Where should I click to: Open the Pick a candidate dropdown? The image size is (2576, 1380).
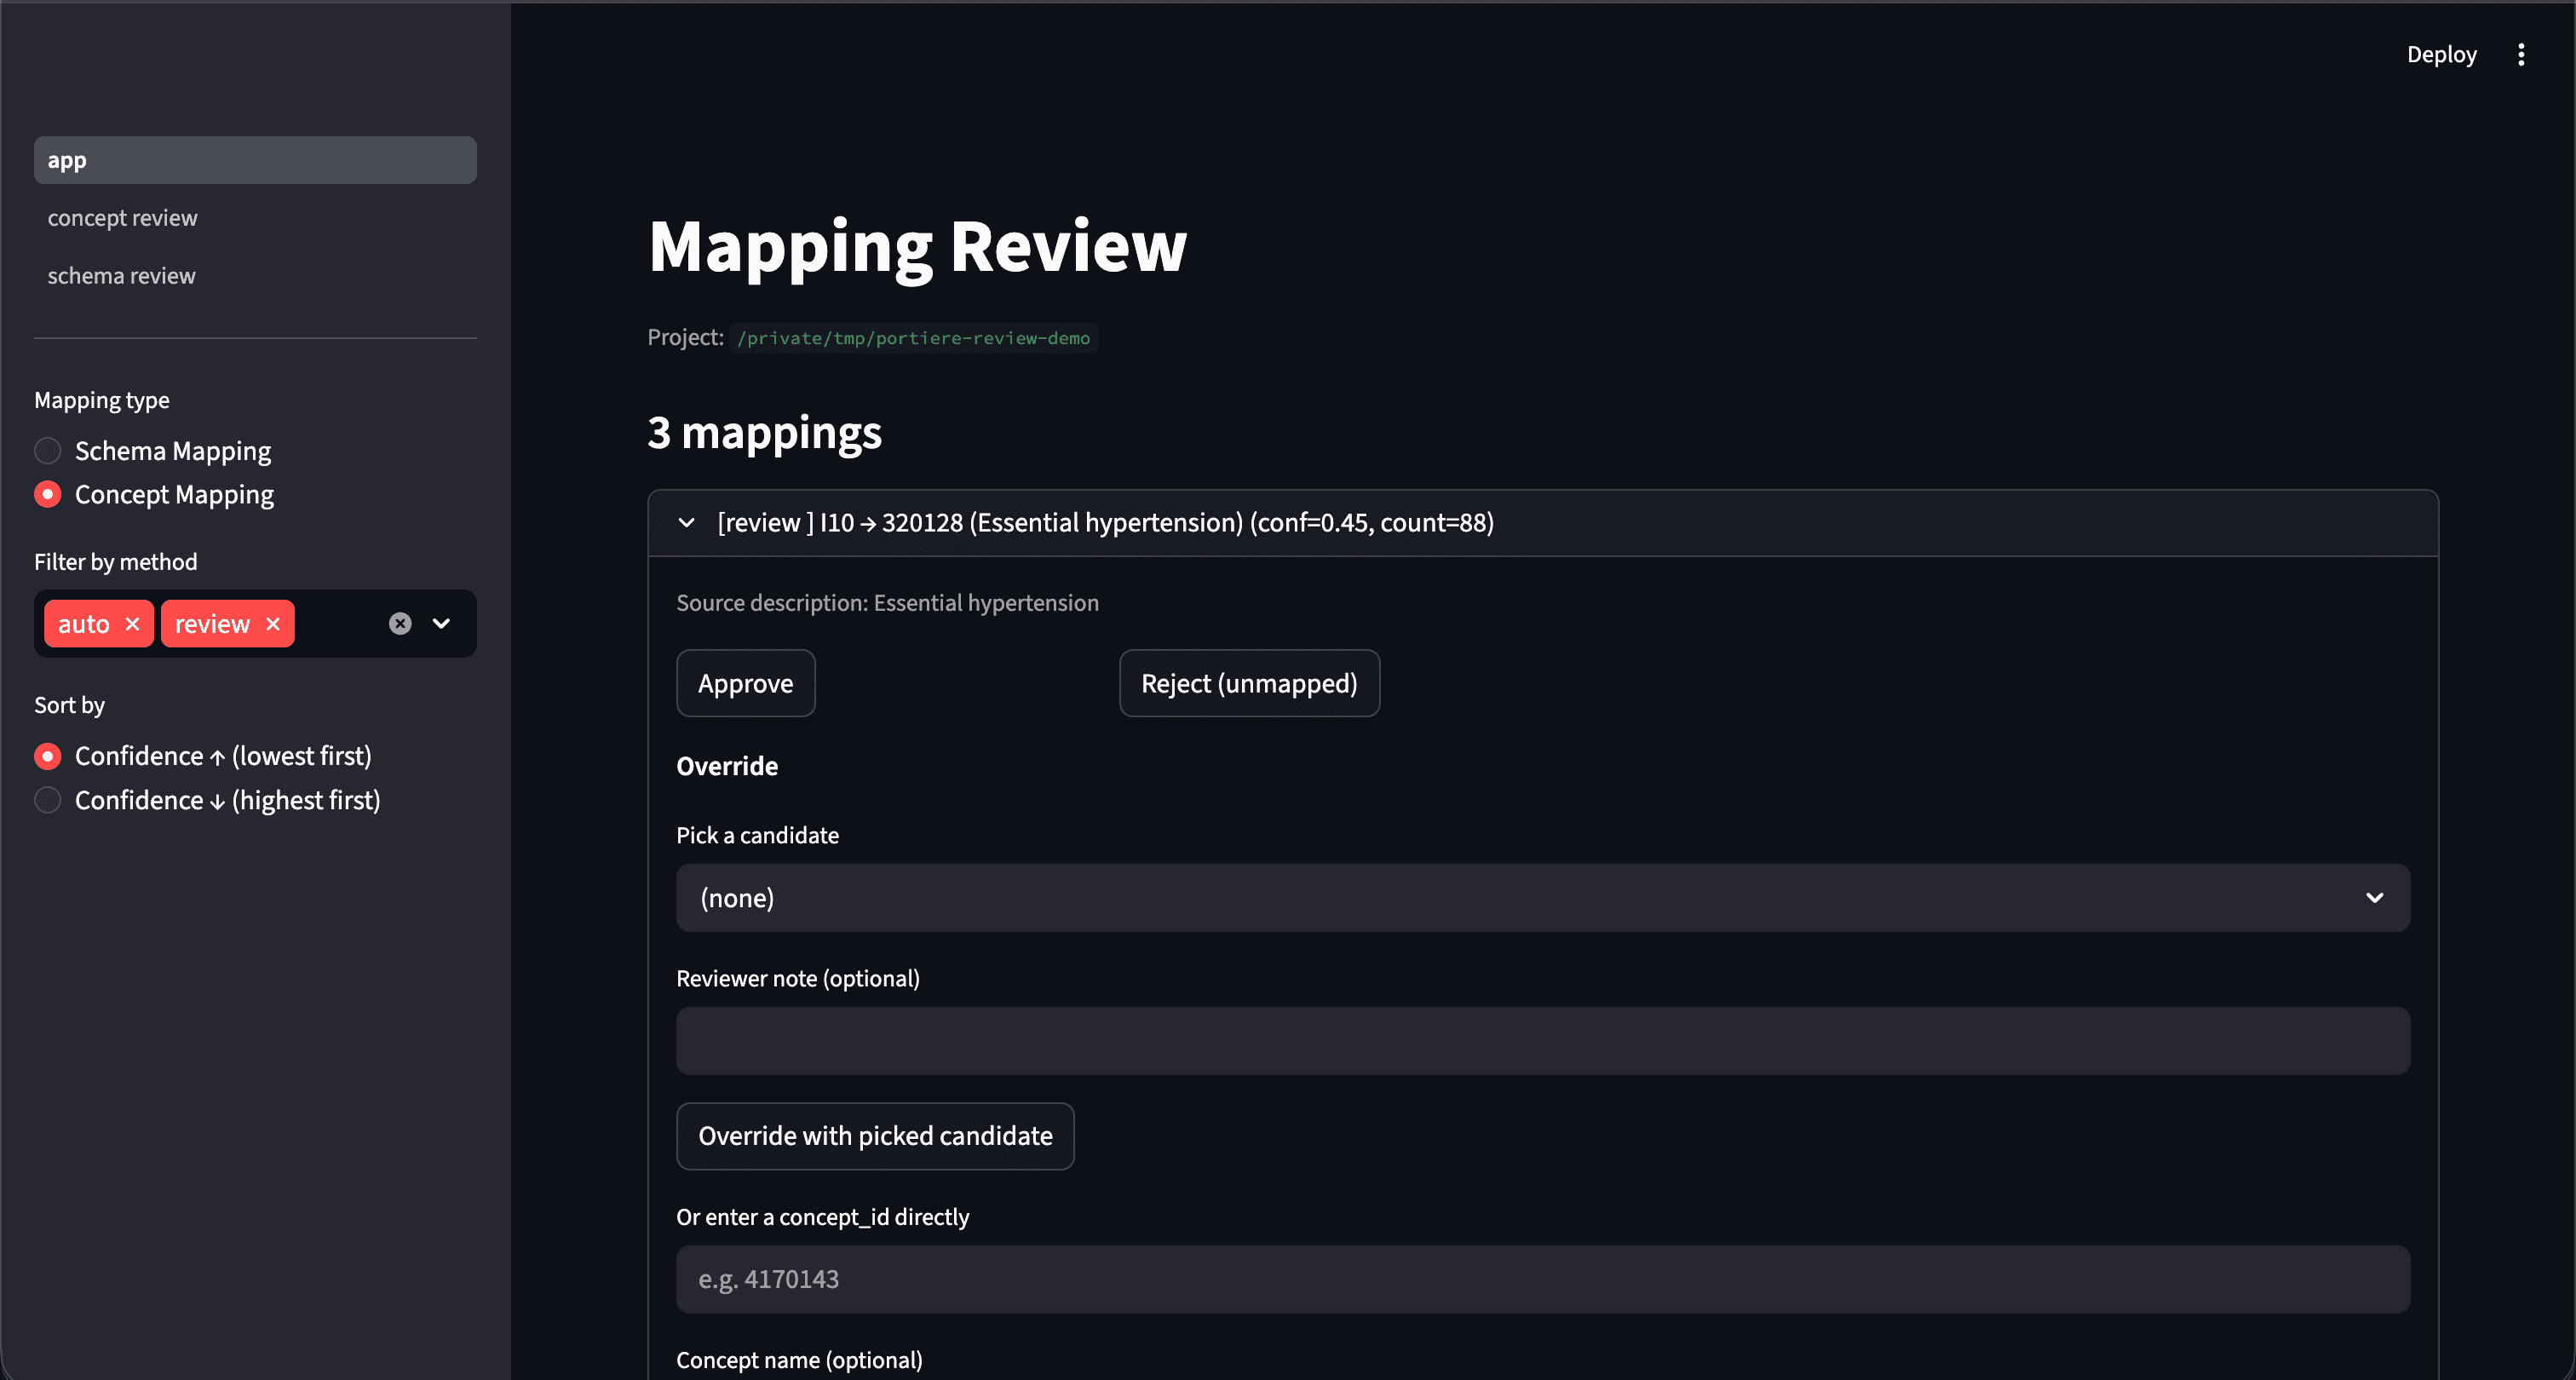tap(1543, 898)
